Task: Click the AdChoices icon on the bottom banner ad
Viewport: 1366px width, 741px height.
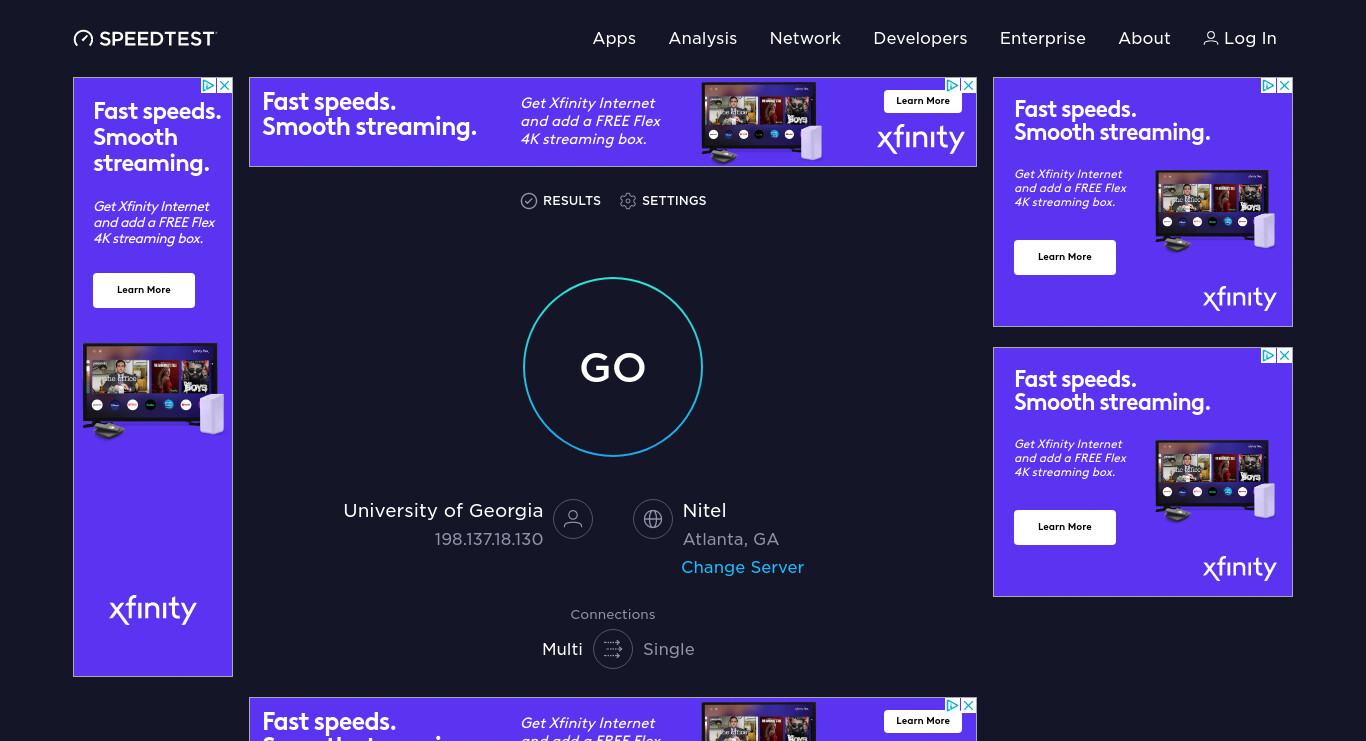Action: point(953,706)
